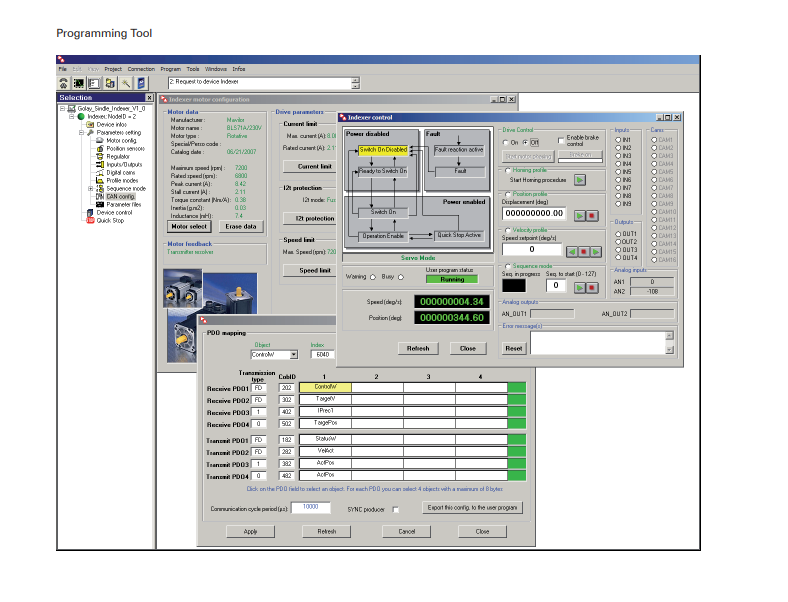Screen dimensions: 788x602
Task: Click Export this config. to the user program
Action: (472, 508)
